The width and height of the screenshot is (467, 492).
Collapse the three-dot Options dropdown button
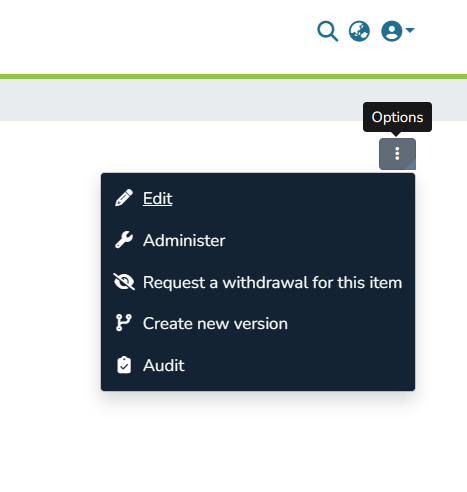click(397, 154)
